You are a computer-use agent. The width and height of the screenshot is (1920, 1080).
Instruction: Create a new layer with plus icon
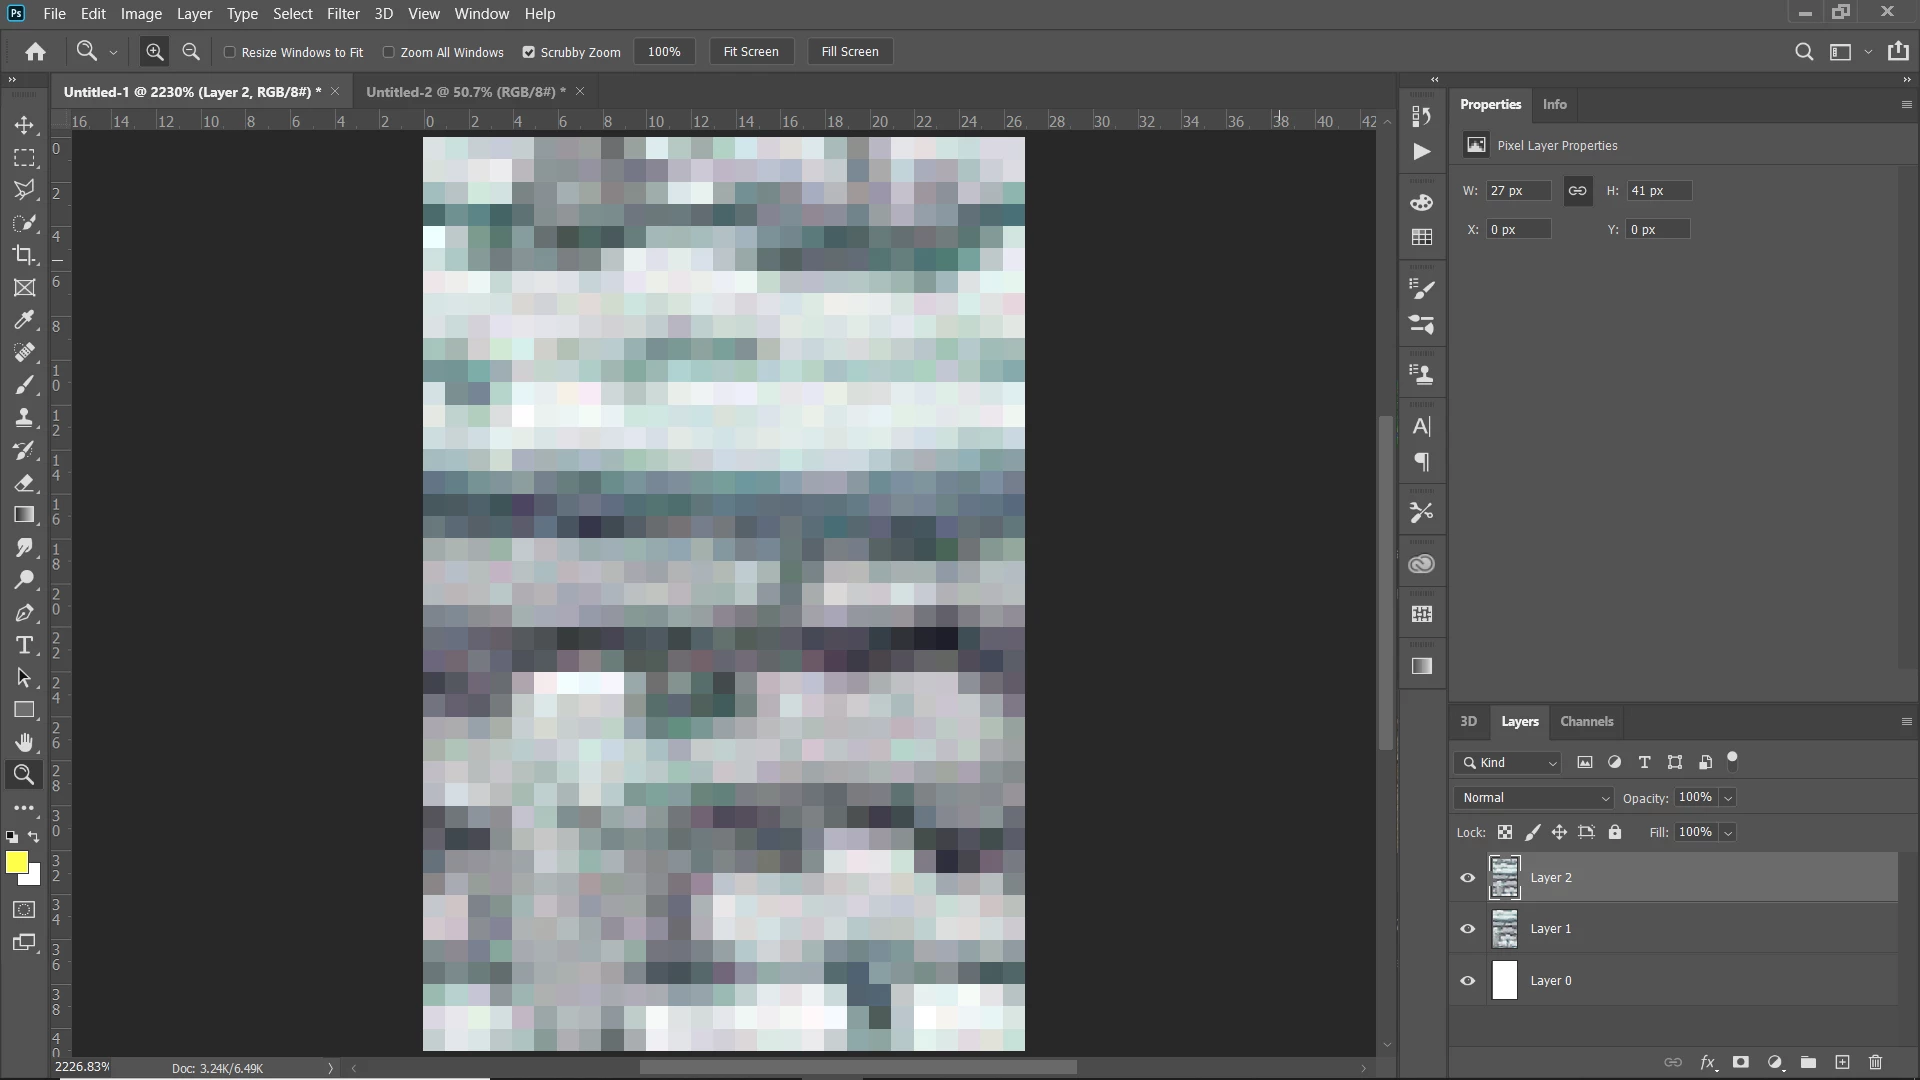tap(1842, 1062)
